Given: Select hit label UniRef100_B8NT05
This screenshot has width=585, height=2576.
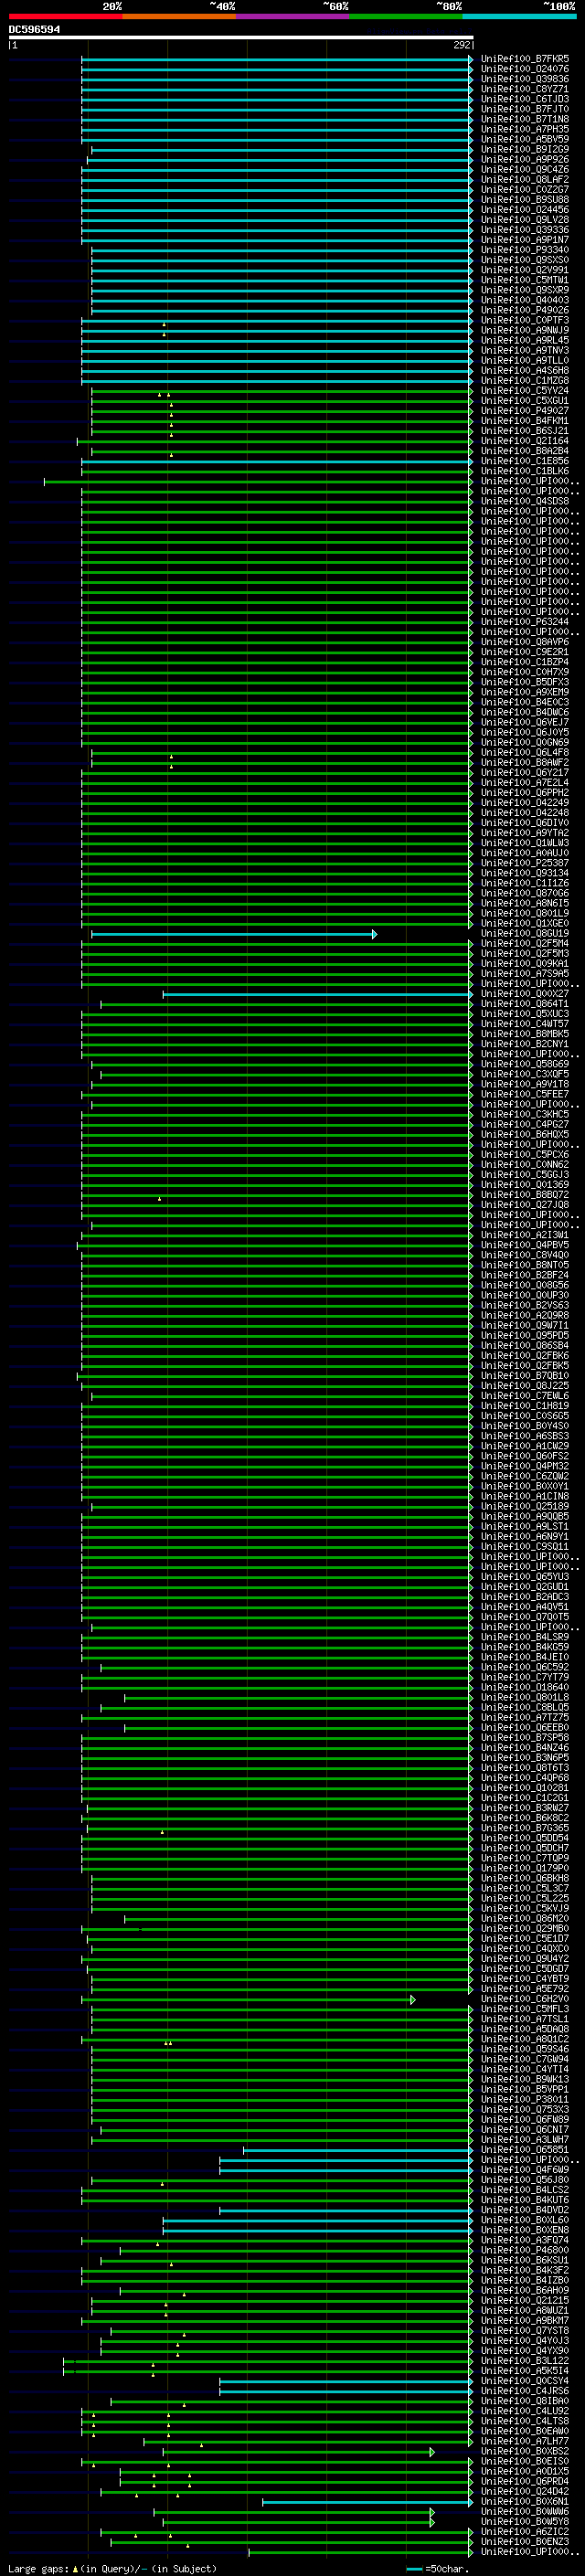Looking at the screenshot, I should click(525, 1266).
